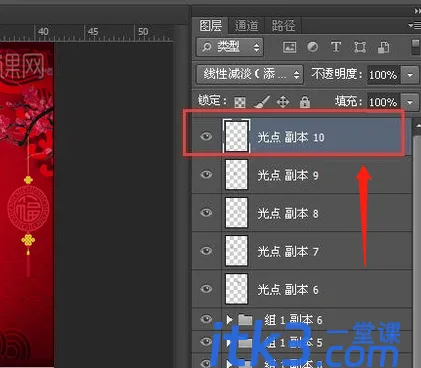Select the 光点 副本 10 layer thumbnail
421x368 pixels.
[236, 136]
